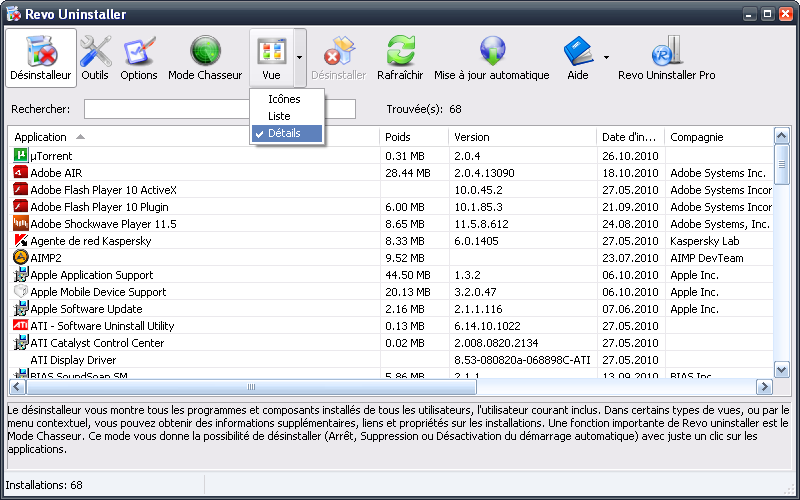Click version 6.14.10.1022 cell
This screenshot has width=800, height=500.
pos(487,326)
